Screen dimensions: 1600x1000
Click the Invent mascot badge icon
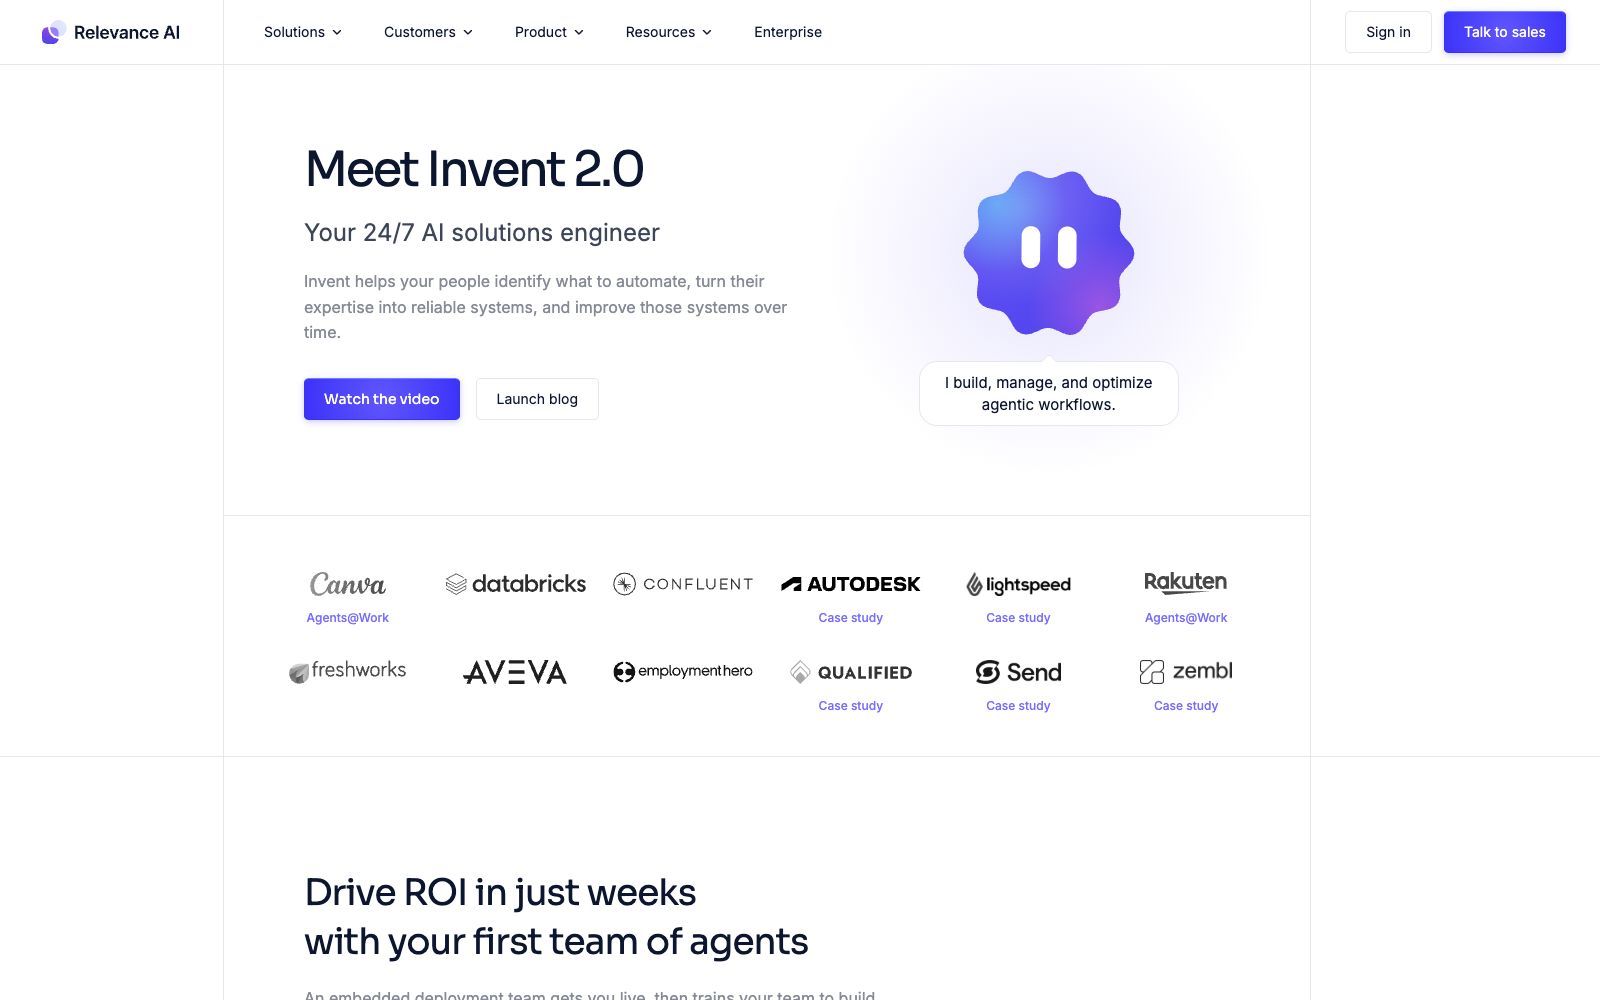pos(1049,252)
